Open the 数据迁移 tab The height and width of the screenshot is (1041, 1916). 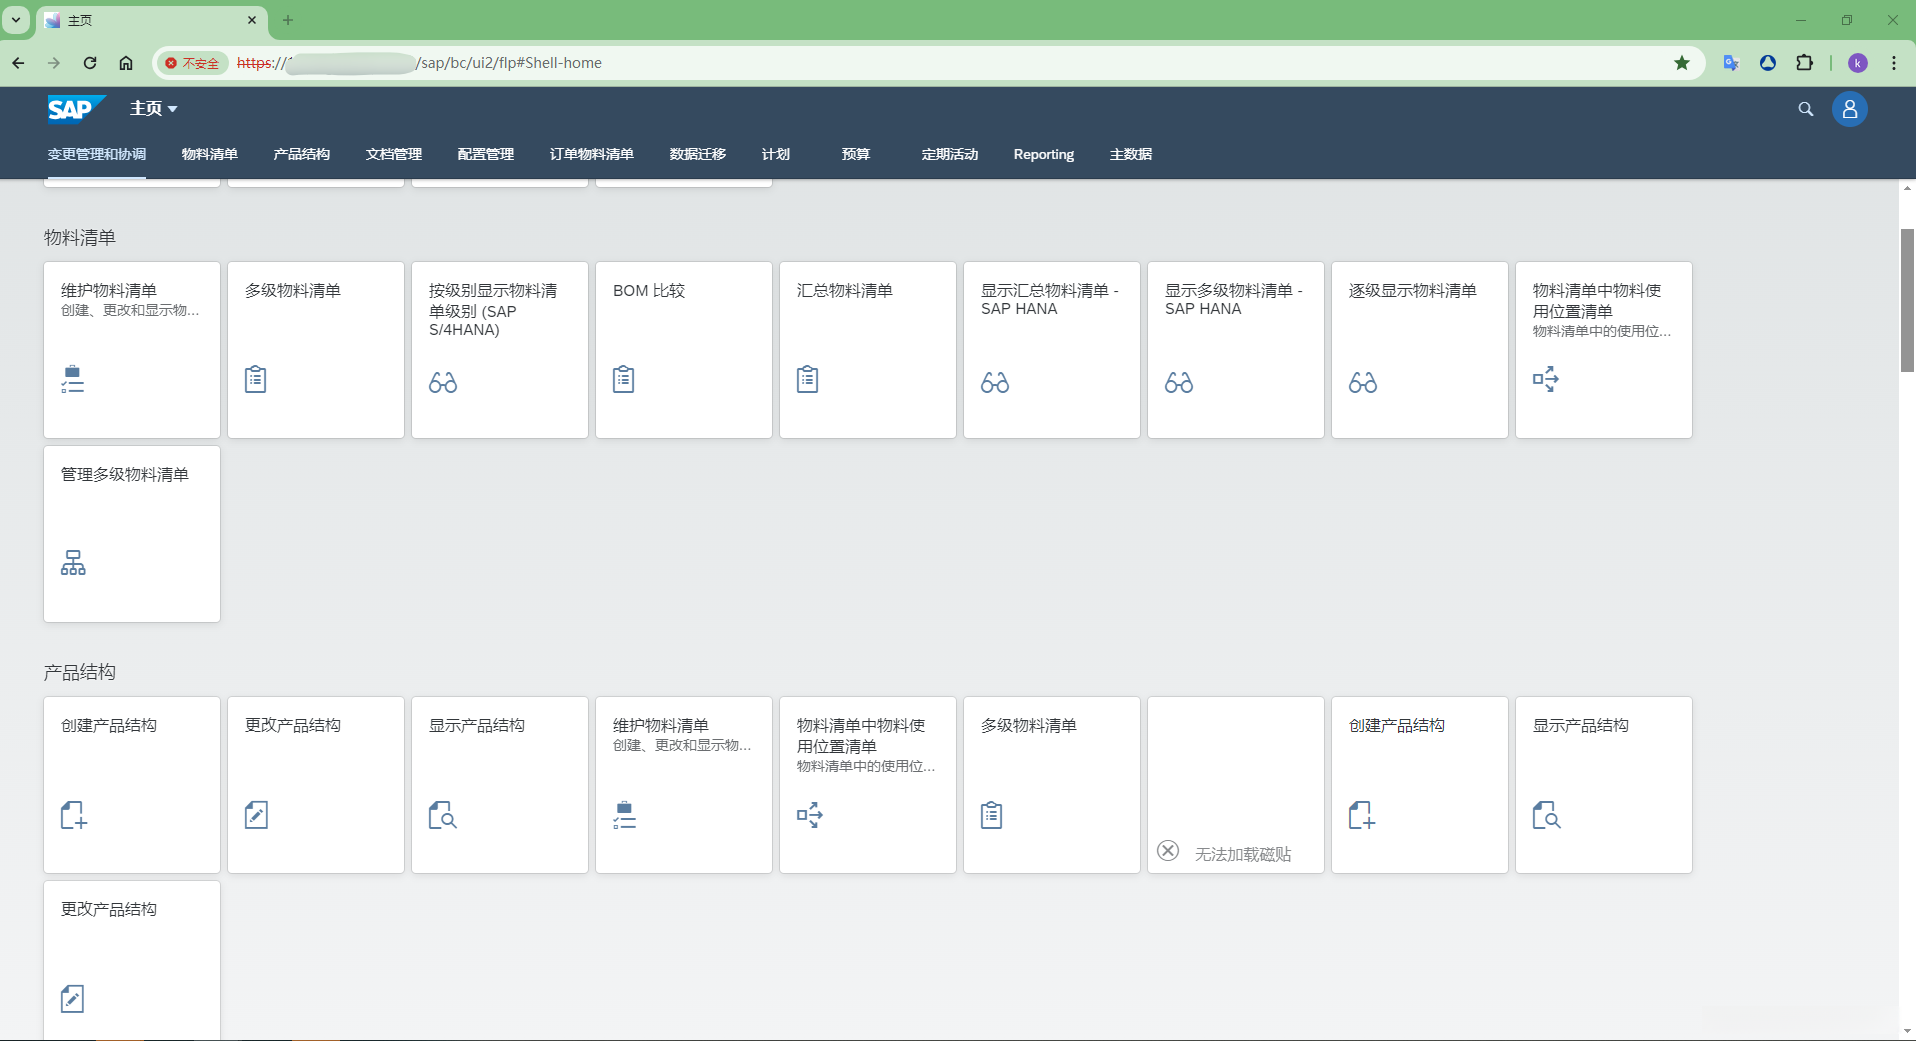click(x=698, y=154)
